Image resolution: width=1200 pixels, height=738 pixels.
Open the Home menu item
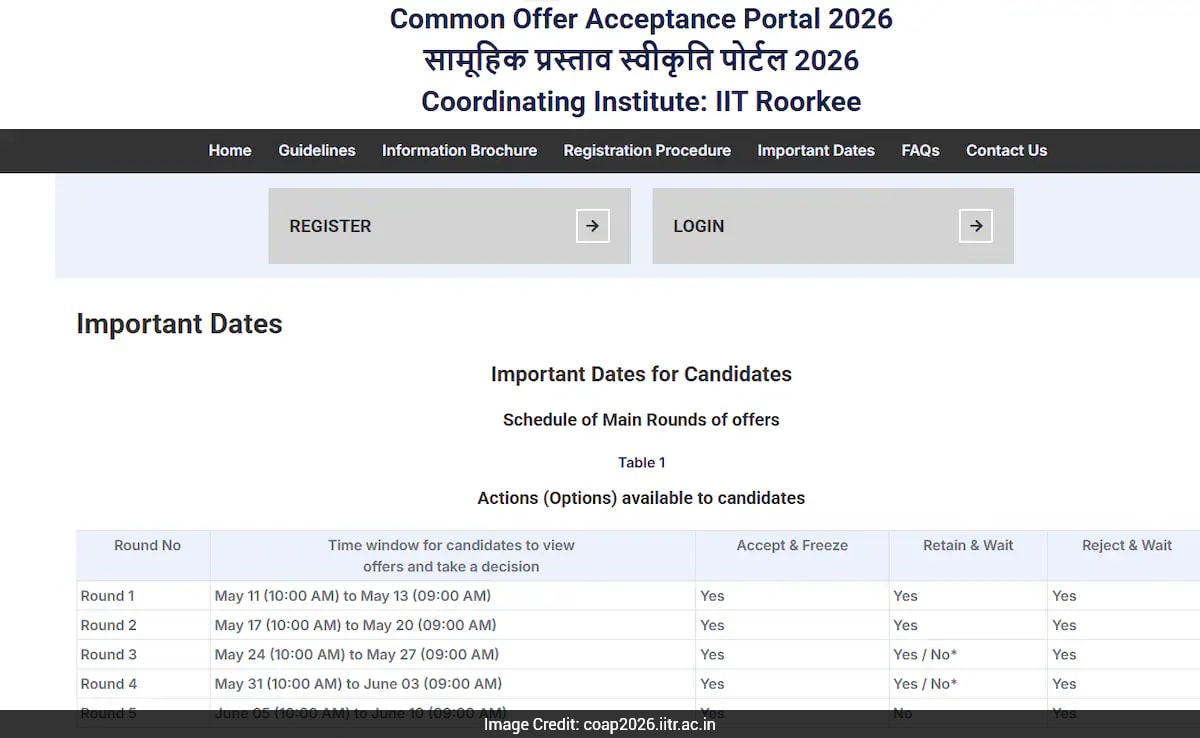pyautogui.click(x=229, y=150)
